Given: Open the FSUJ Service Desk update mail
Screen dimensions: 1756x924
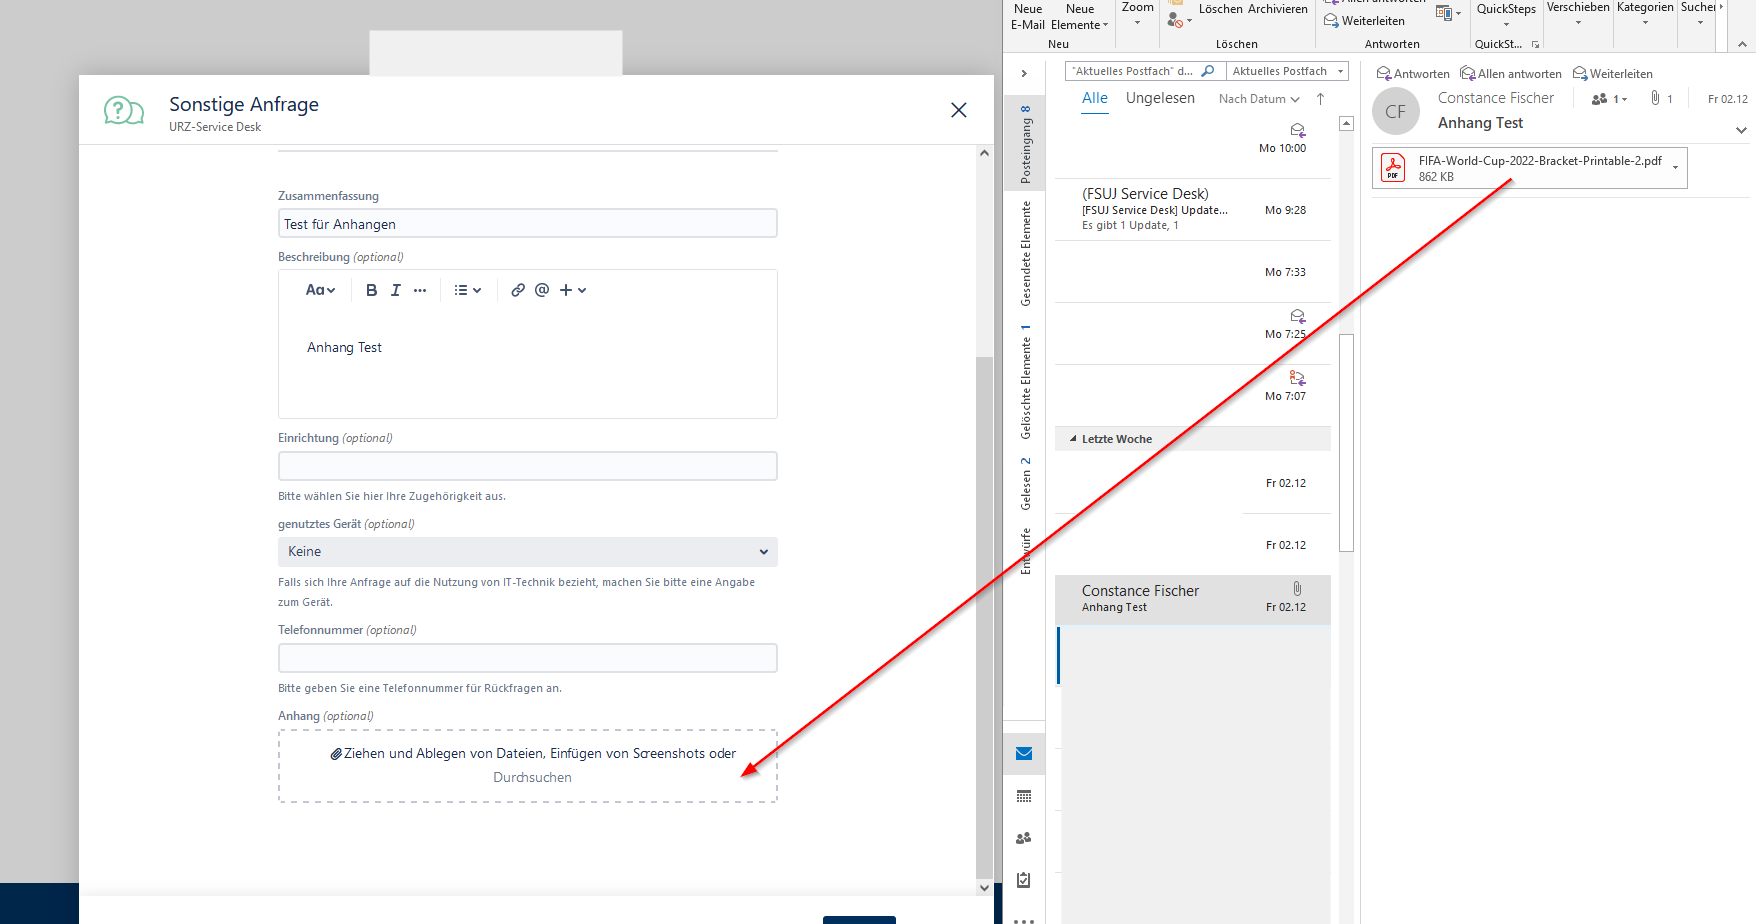Looking at the screenshot, I should tap(1193, 209).
